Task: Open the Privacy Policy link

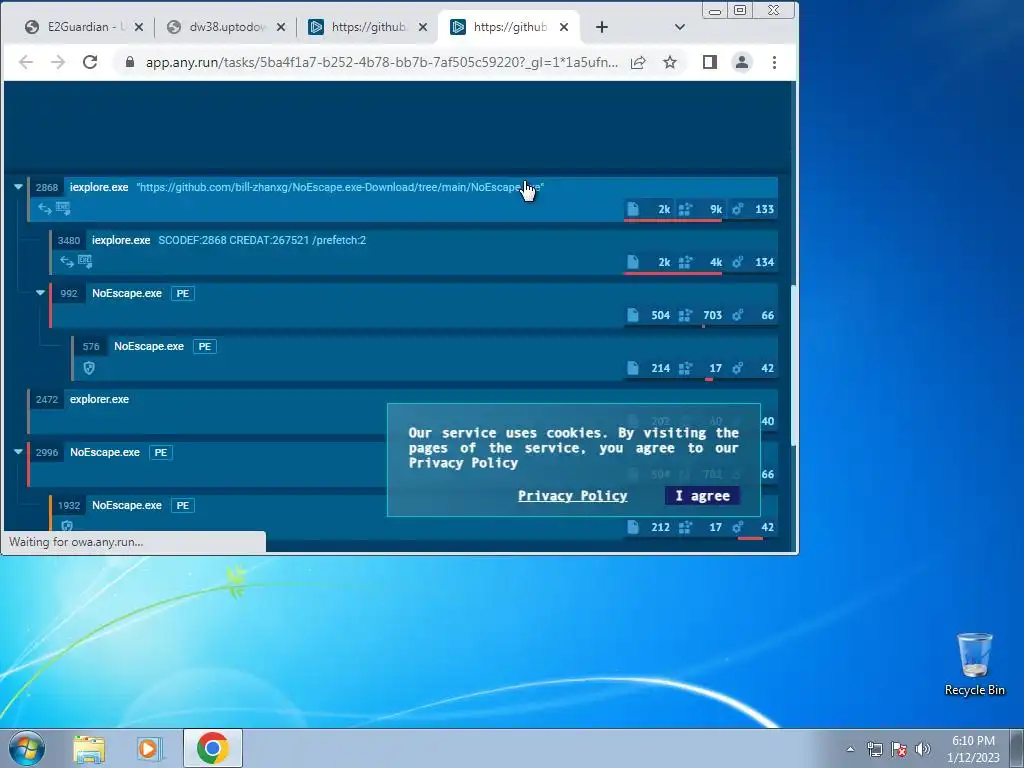Action: pos(573,496)
